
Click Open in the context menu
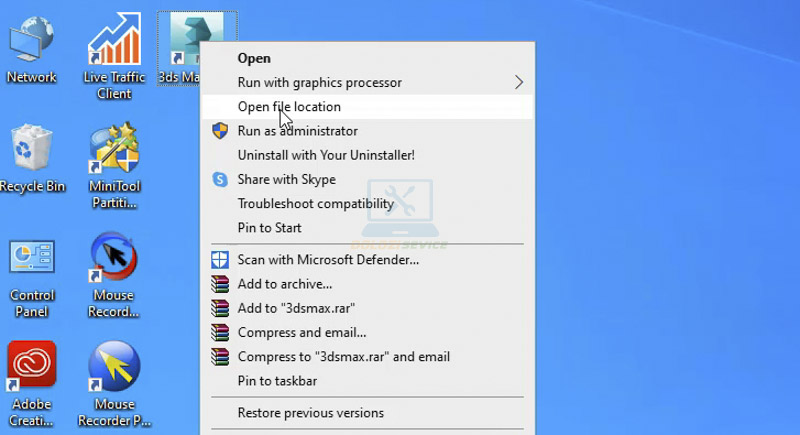click(254, 58)
